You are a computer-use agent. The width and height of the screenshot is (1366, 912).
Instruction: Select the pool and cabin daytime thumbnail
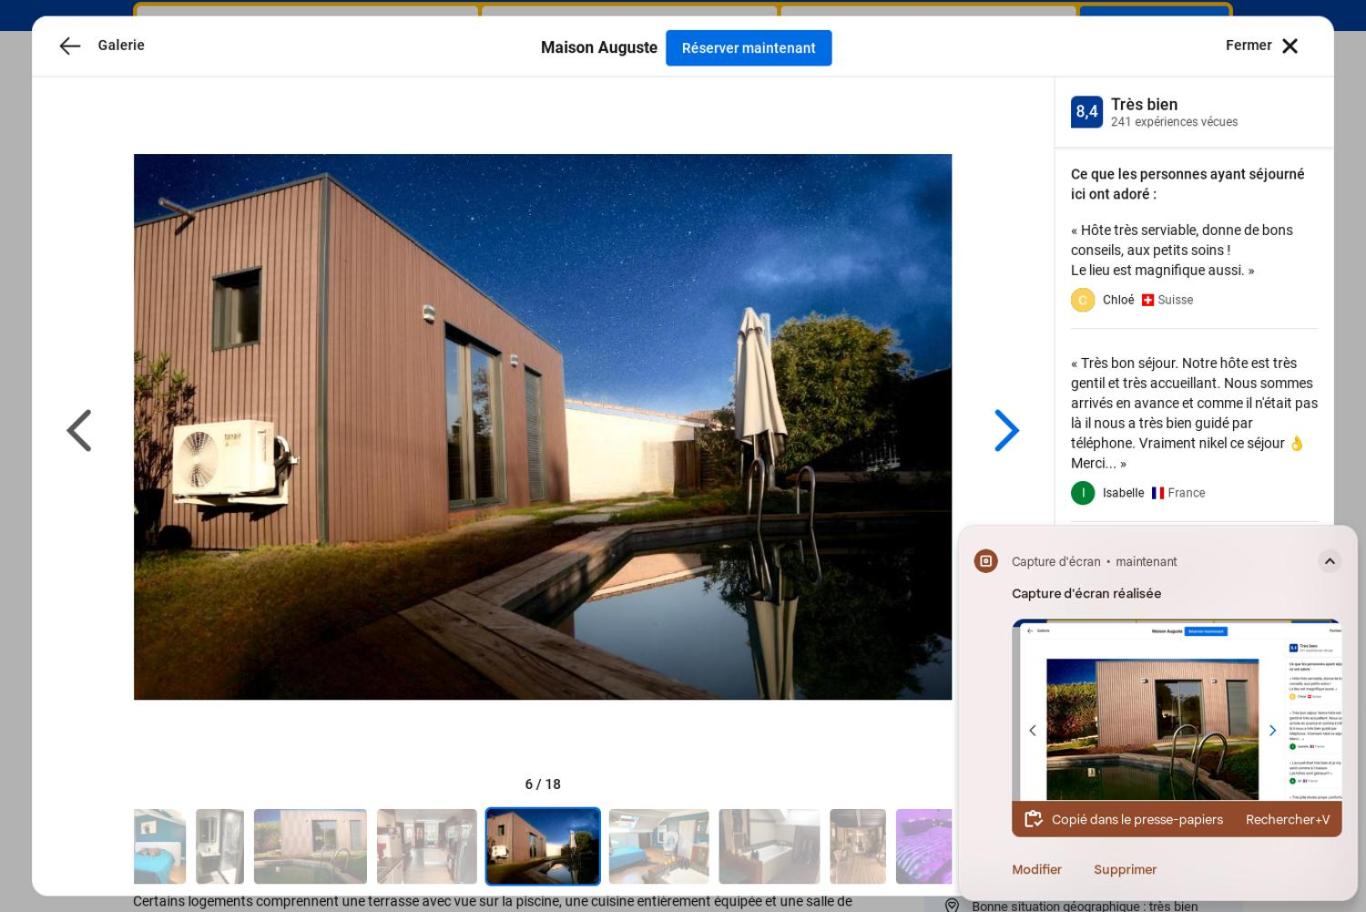coord(310,846)
